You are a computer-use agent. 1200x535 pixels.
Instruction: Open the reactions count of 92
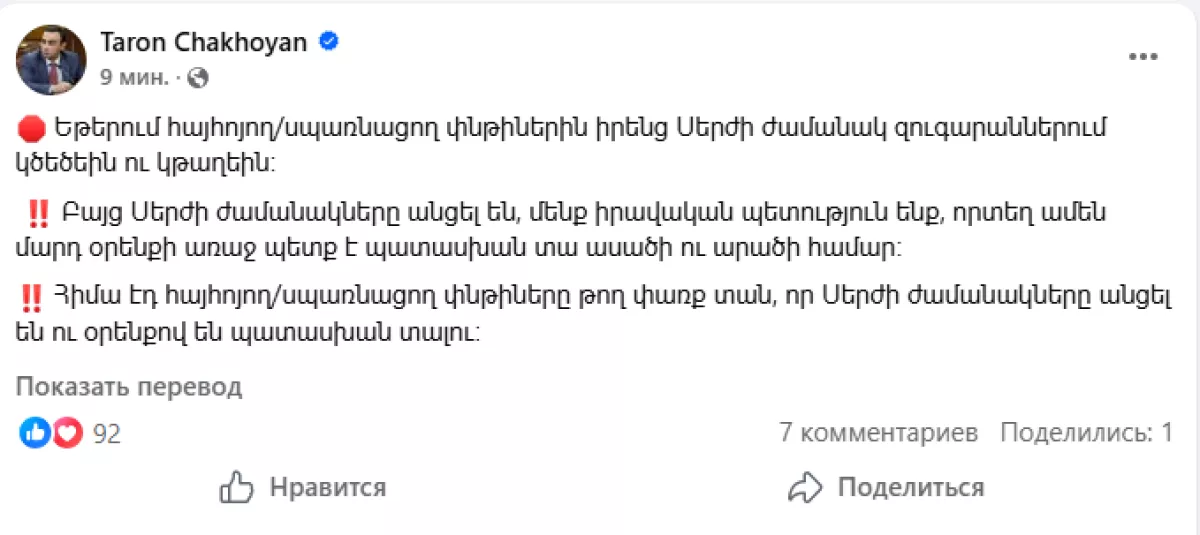click(106, 433)
